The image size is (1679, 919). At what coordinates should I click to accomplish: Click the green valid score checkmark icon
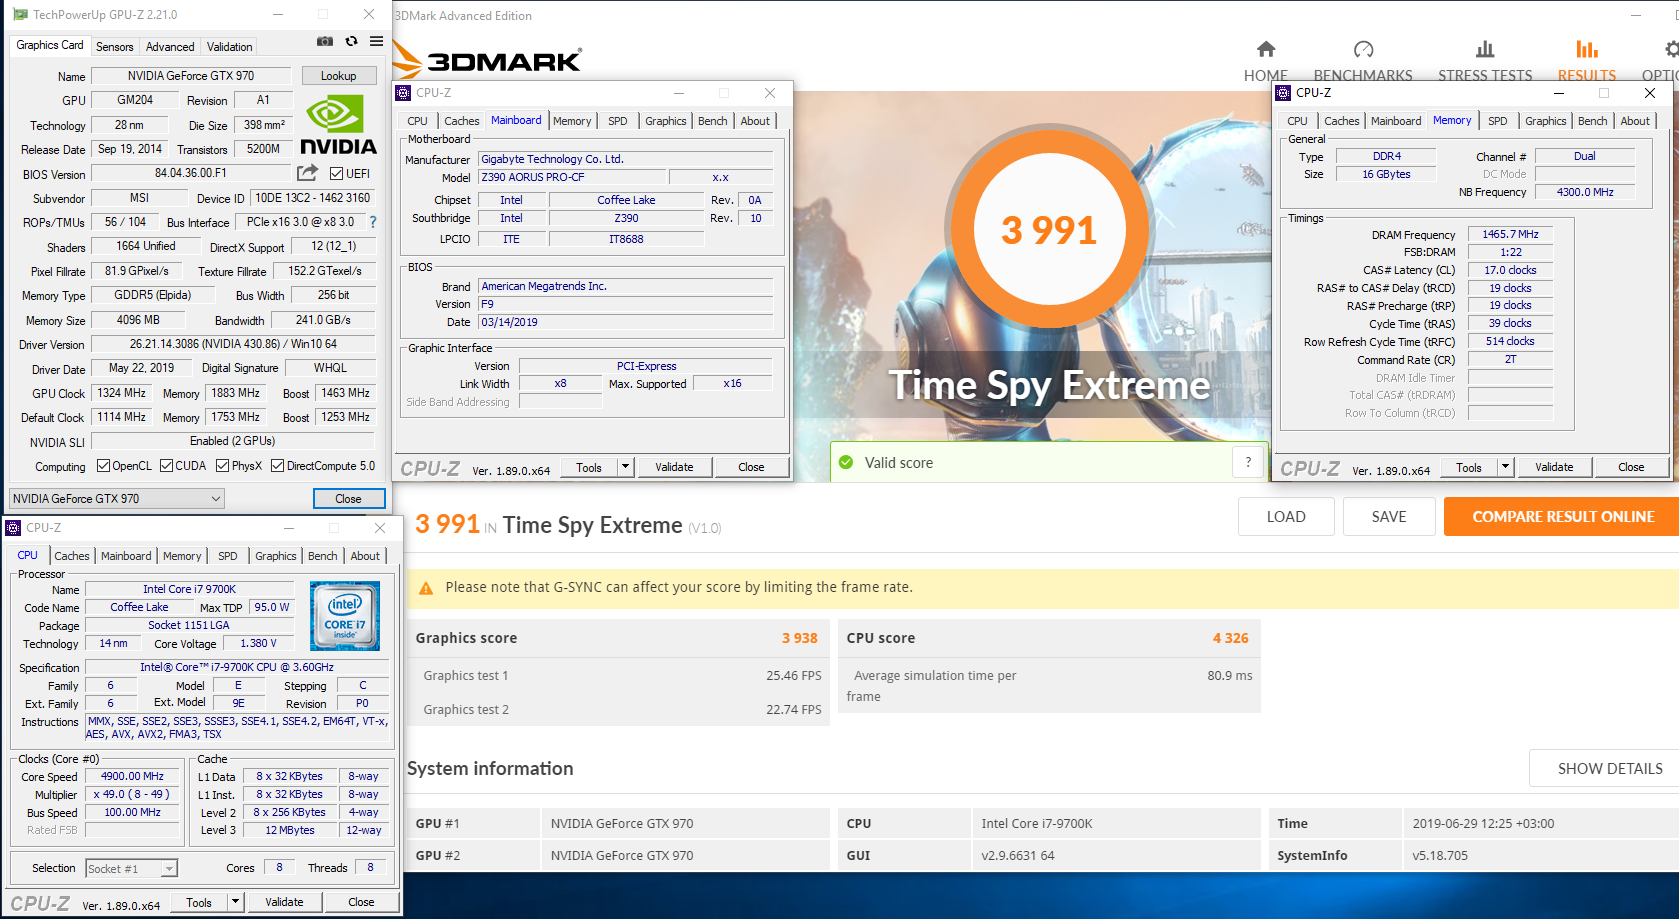(846, 462)
